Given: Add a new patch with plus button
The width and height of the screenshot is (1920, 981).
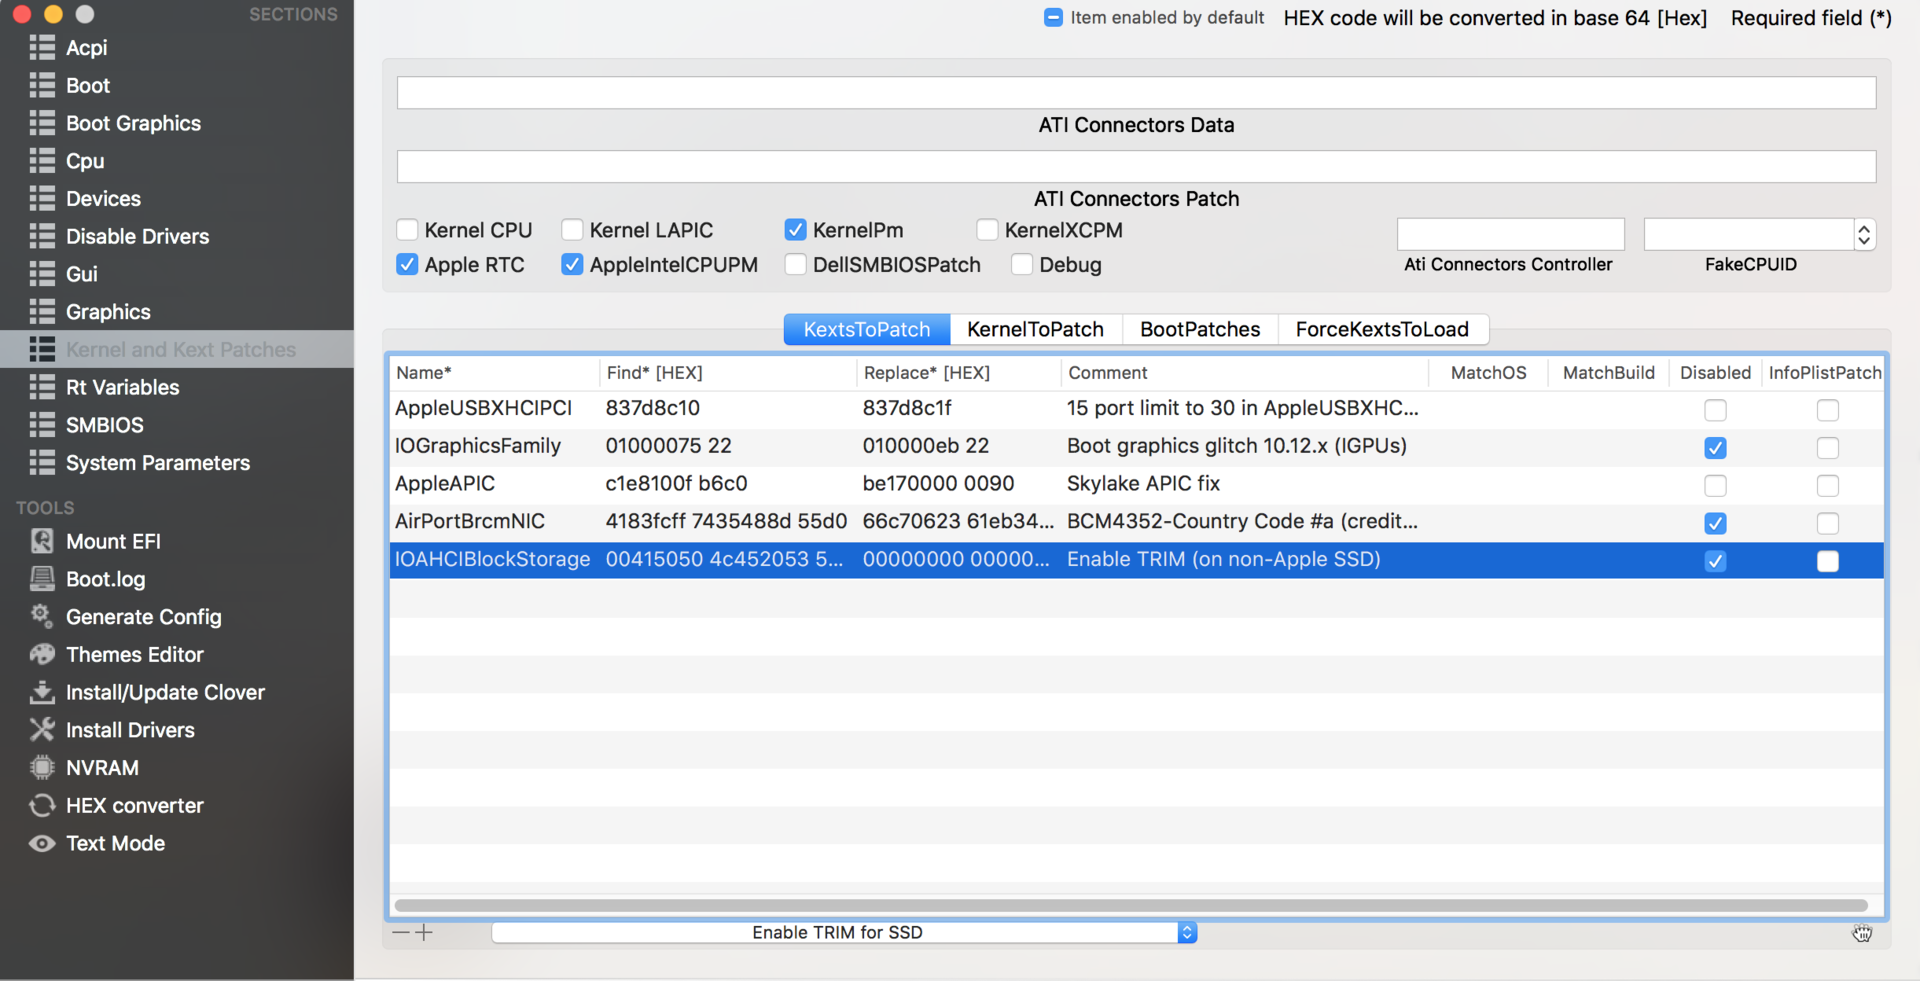Looking at the screenshot, I should coord(424,932).
